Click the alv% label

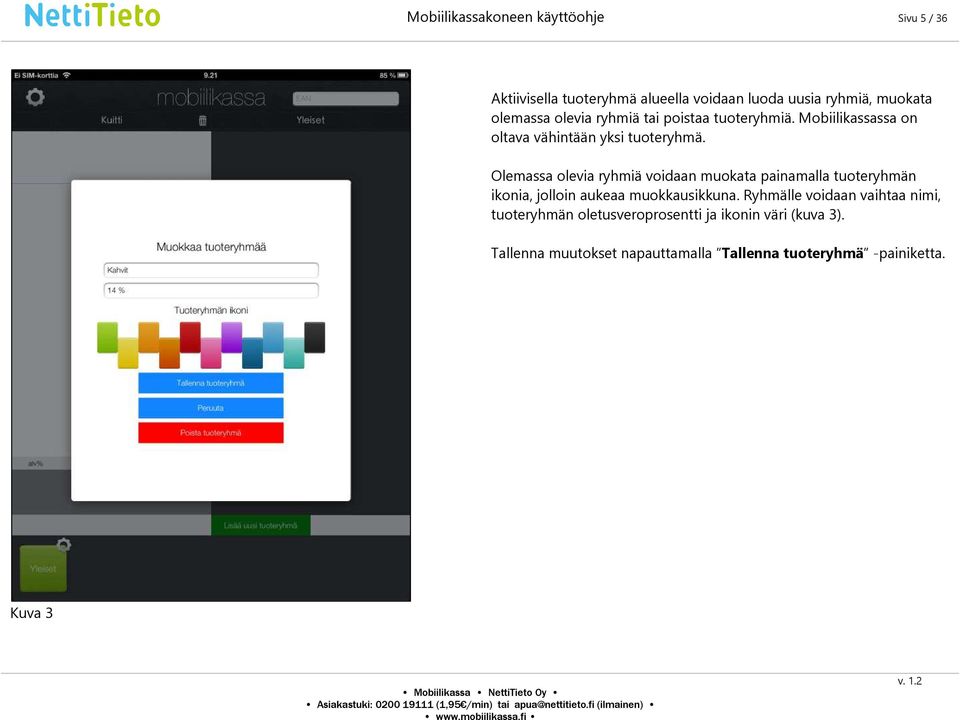tap(36, 463)
